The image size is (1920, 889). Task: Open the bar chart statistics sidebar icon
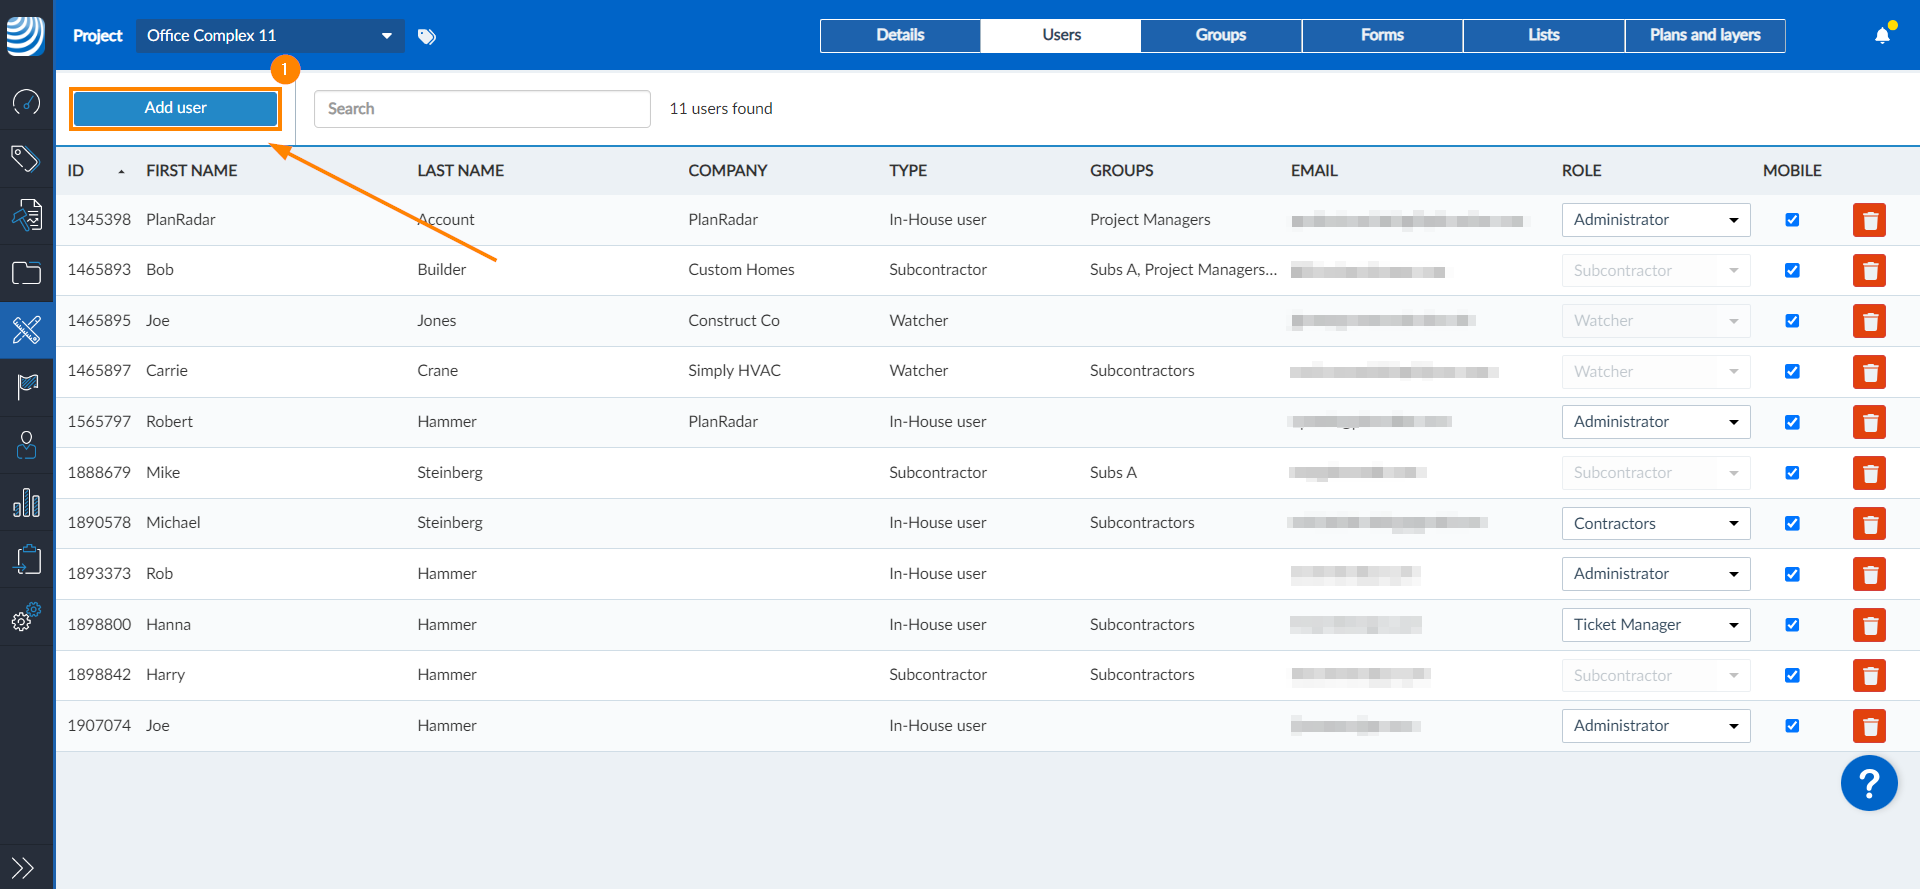point(26,502)
